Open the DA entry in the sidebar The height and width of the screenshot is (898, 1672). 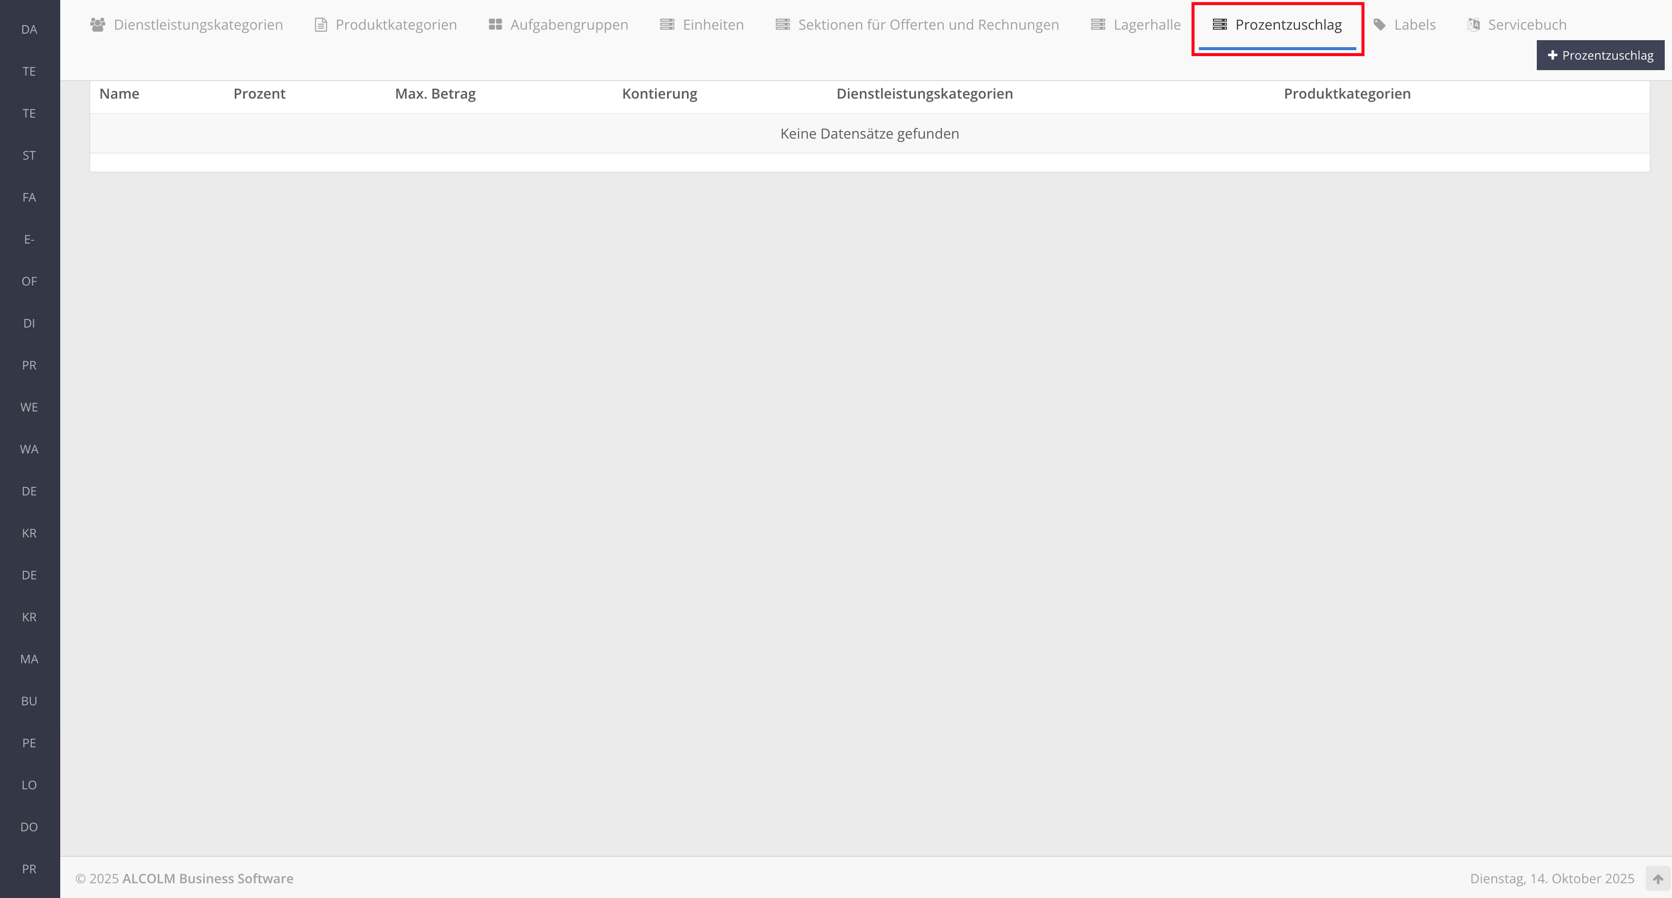[29, 30]
